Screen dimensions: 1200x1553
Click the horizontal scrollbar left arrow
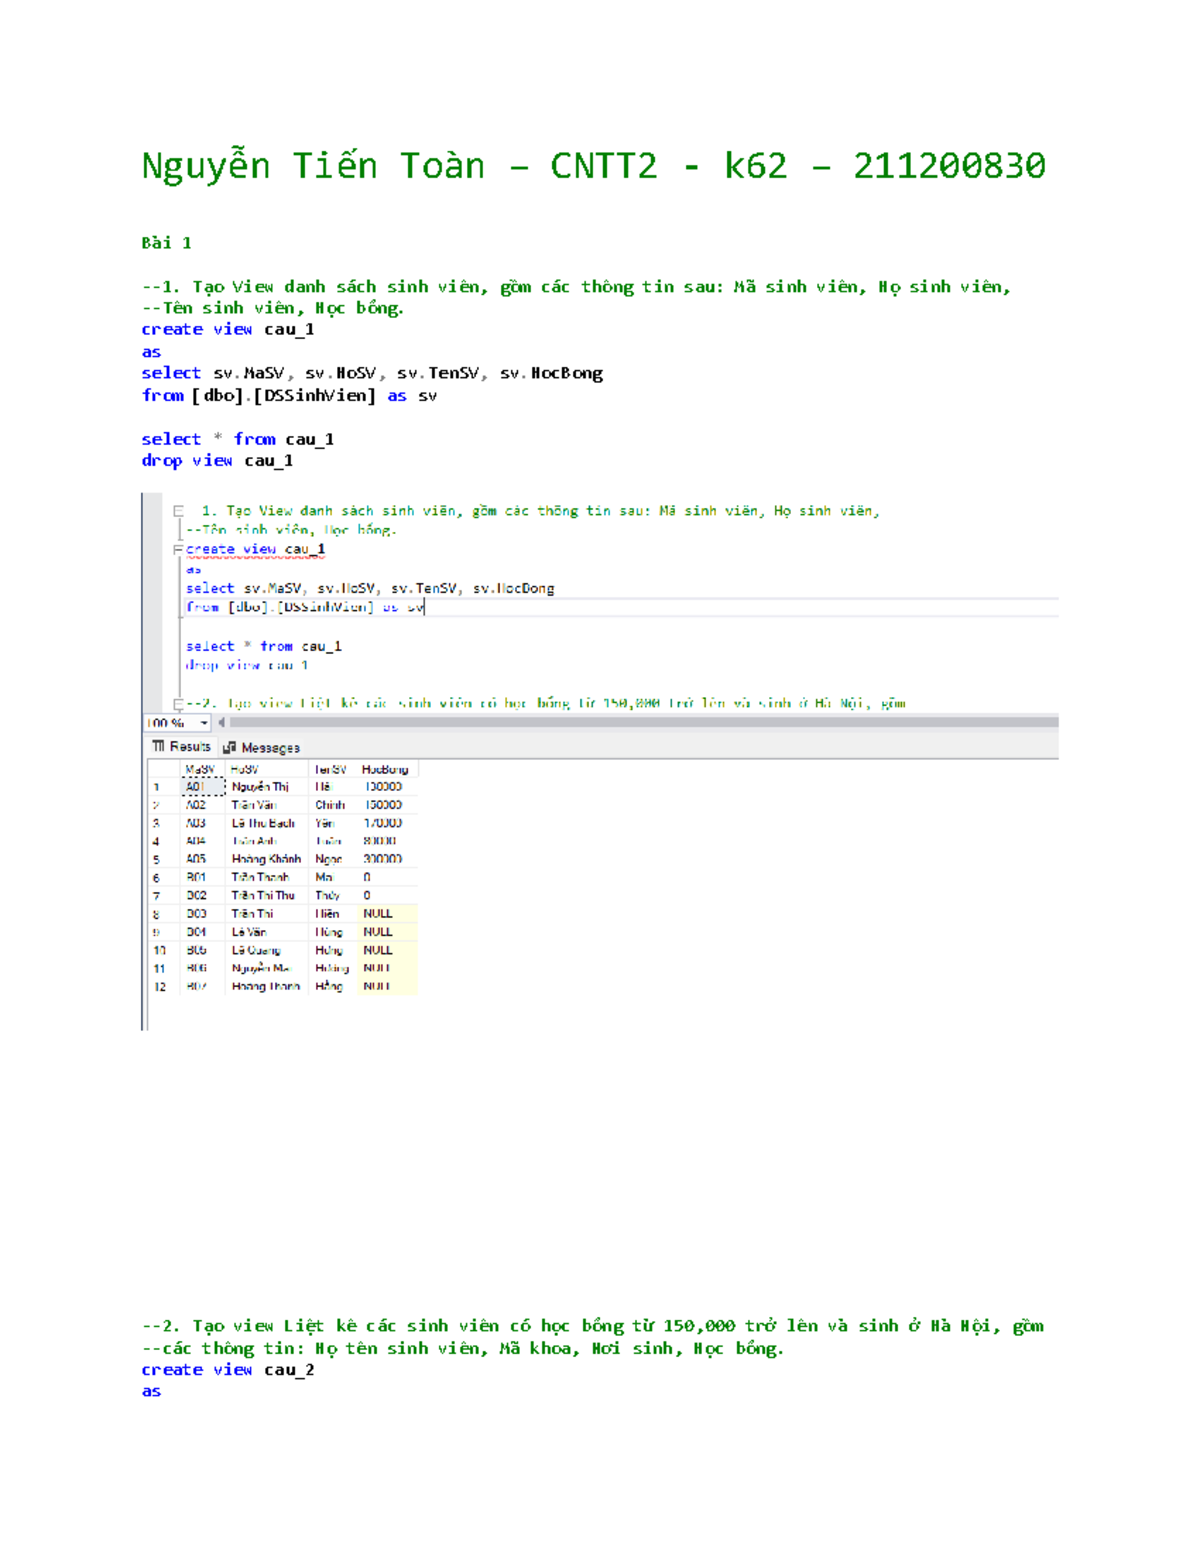click(222, 722)
